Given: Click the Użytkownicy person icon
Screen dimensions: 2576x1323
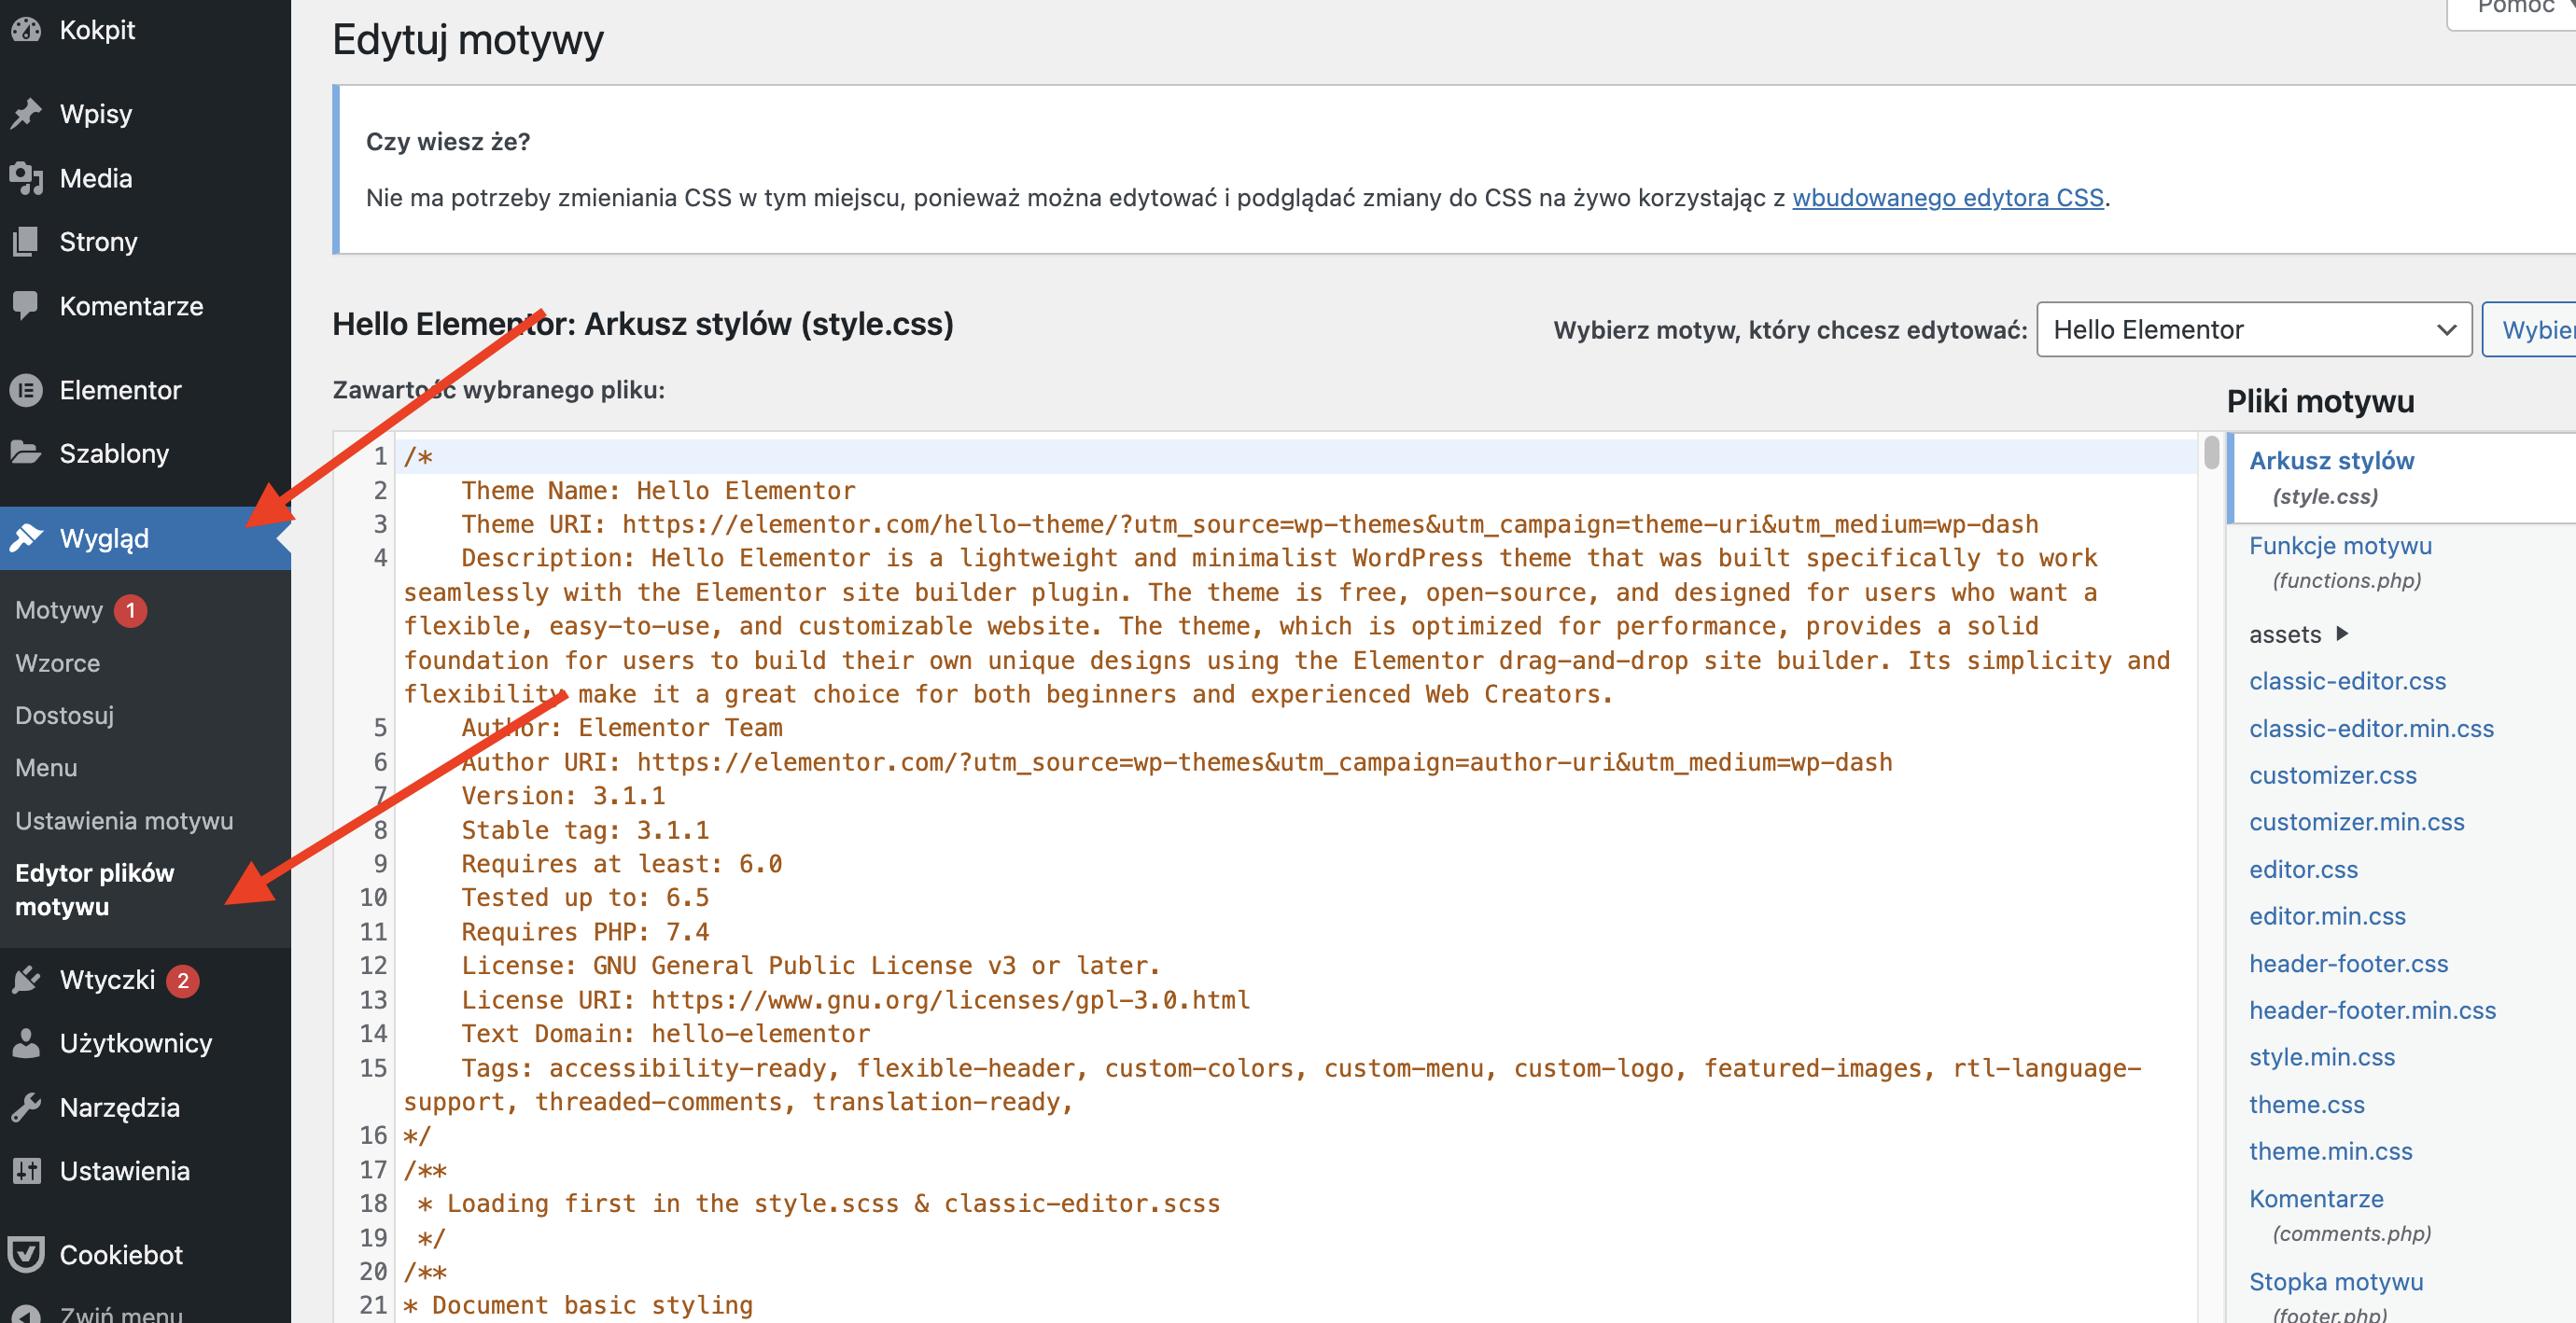Looking at the screenshot, I should pyautogui.click(x=26, y=1043).
